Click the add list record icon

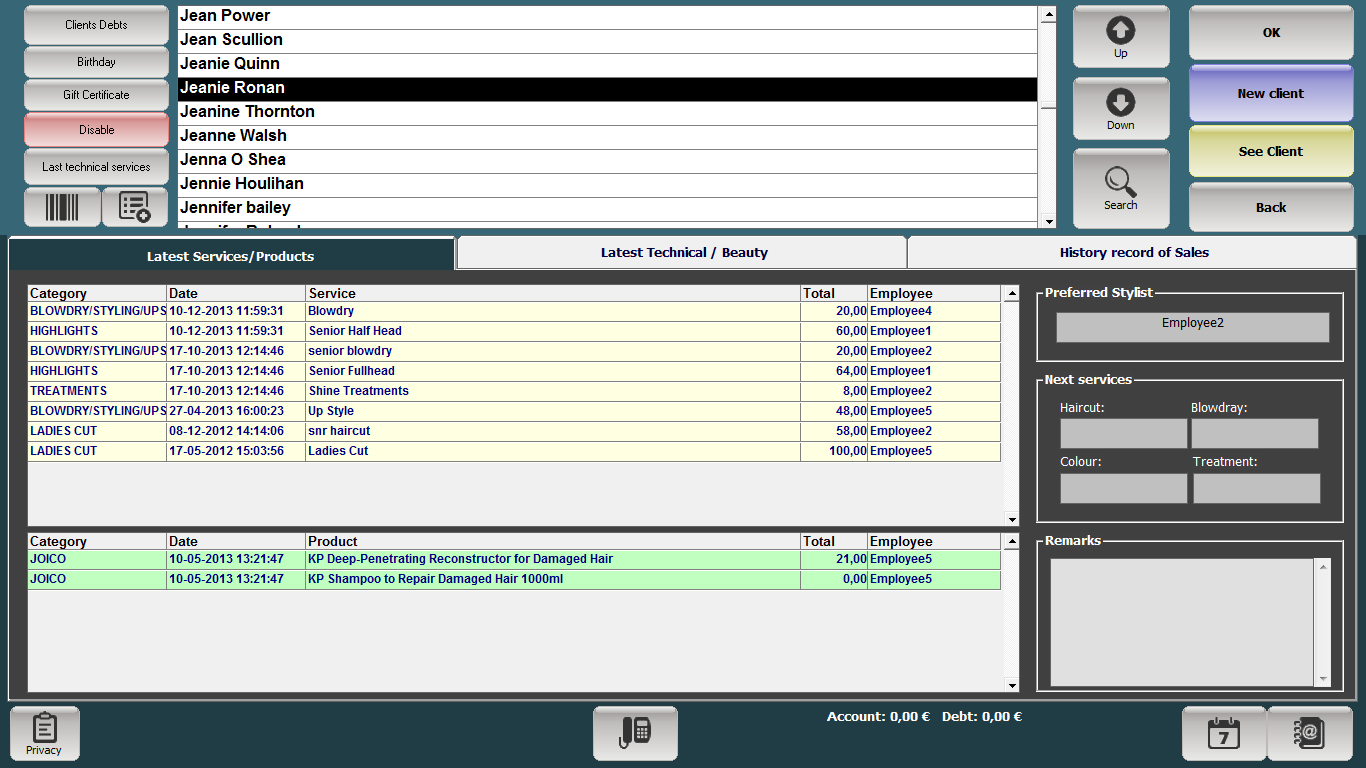tap(134, 207)
